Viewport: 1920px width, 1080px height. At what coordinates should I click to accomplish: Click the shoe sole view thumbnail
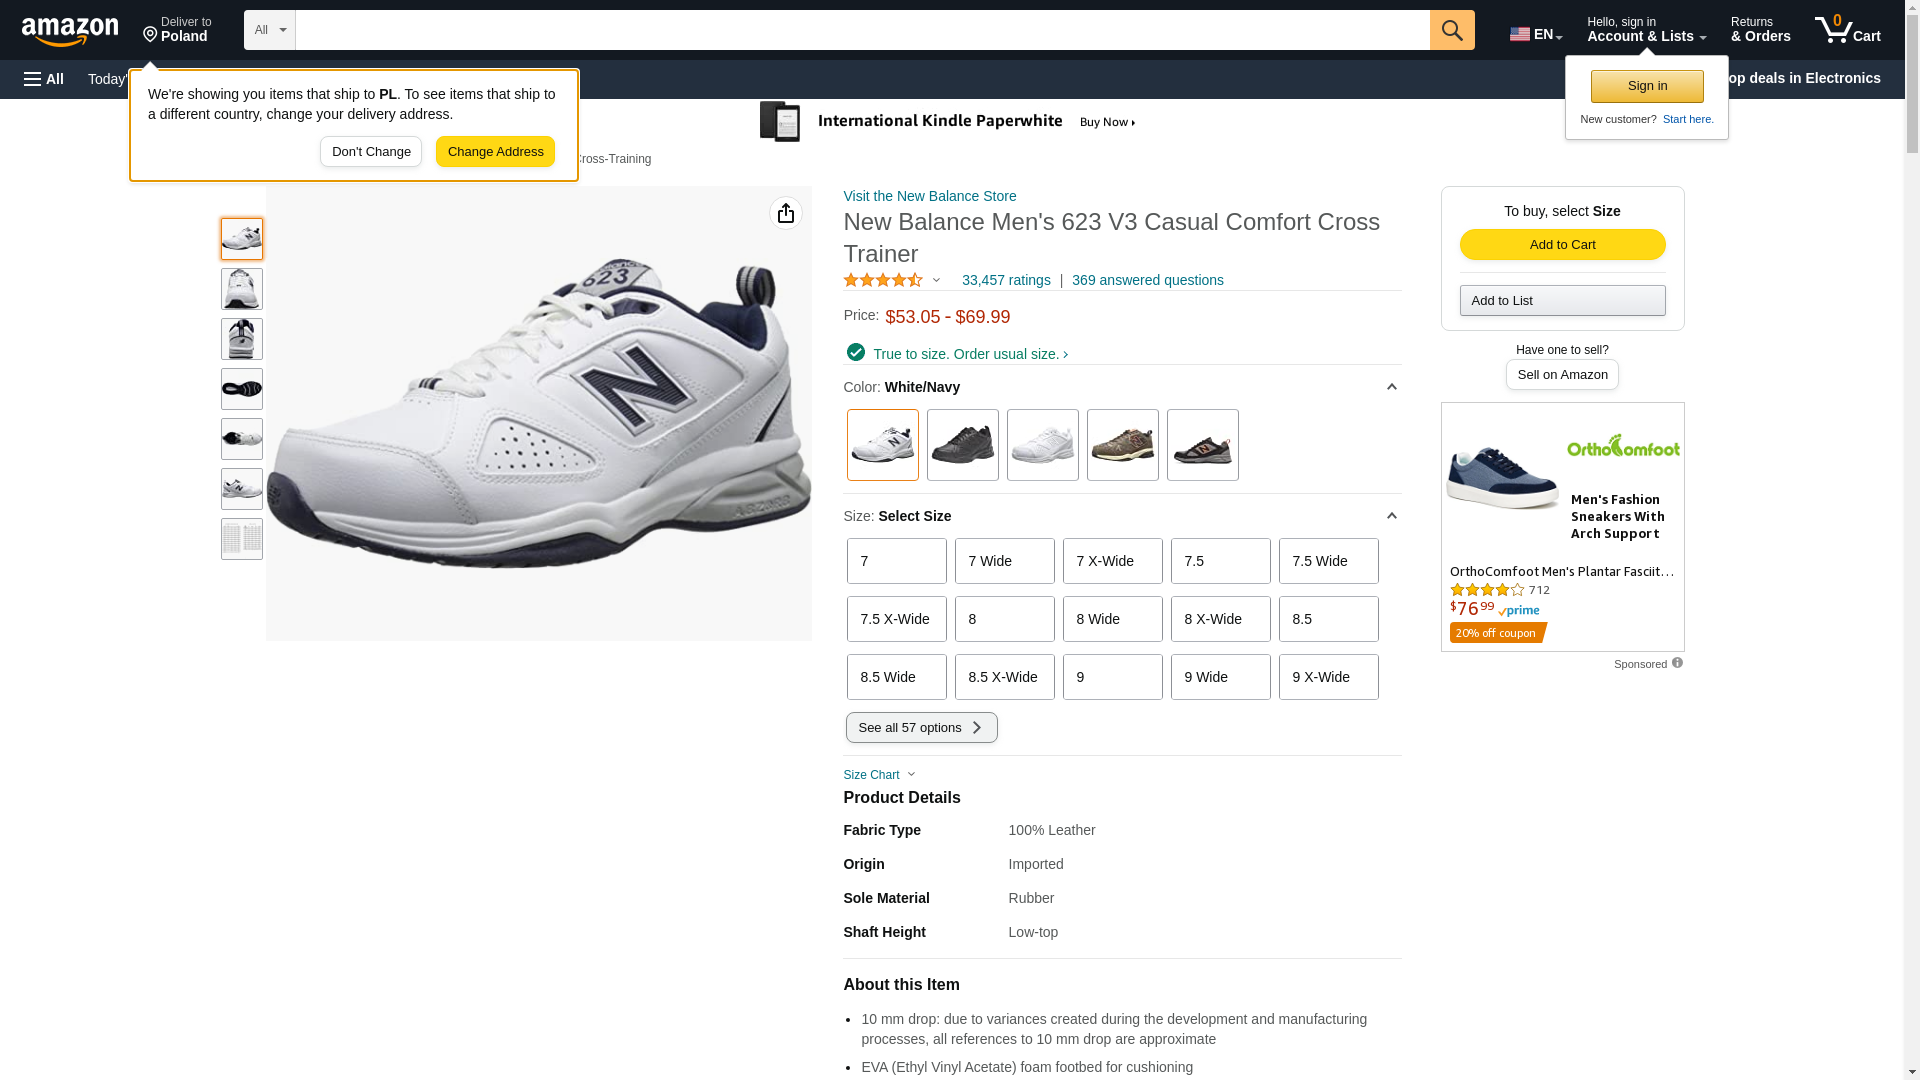click(x=242, y=389)
